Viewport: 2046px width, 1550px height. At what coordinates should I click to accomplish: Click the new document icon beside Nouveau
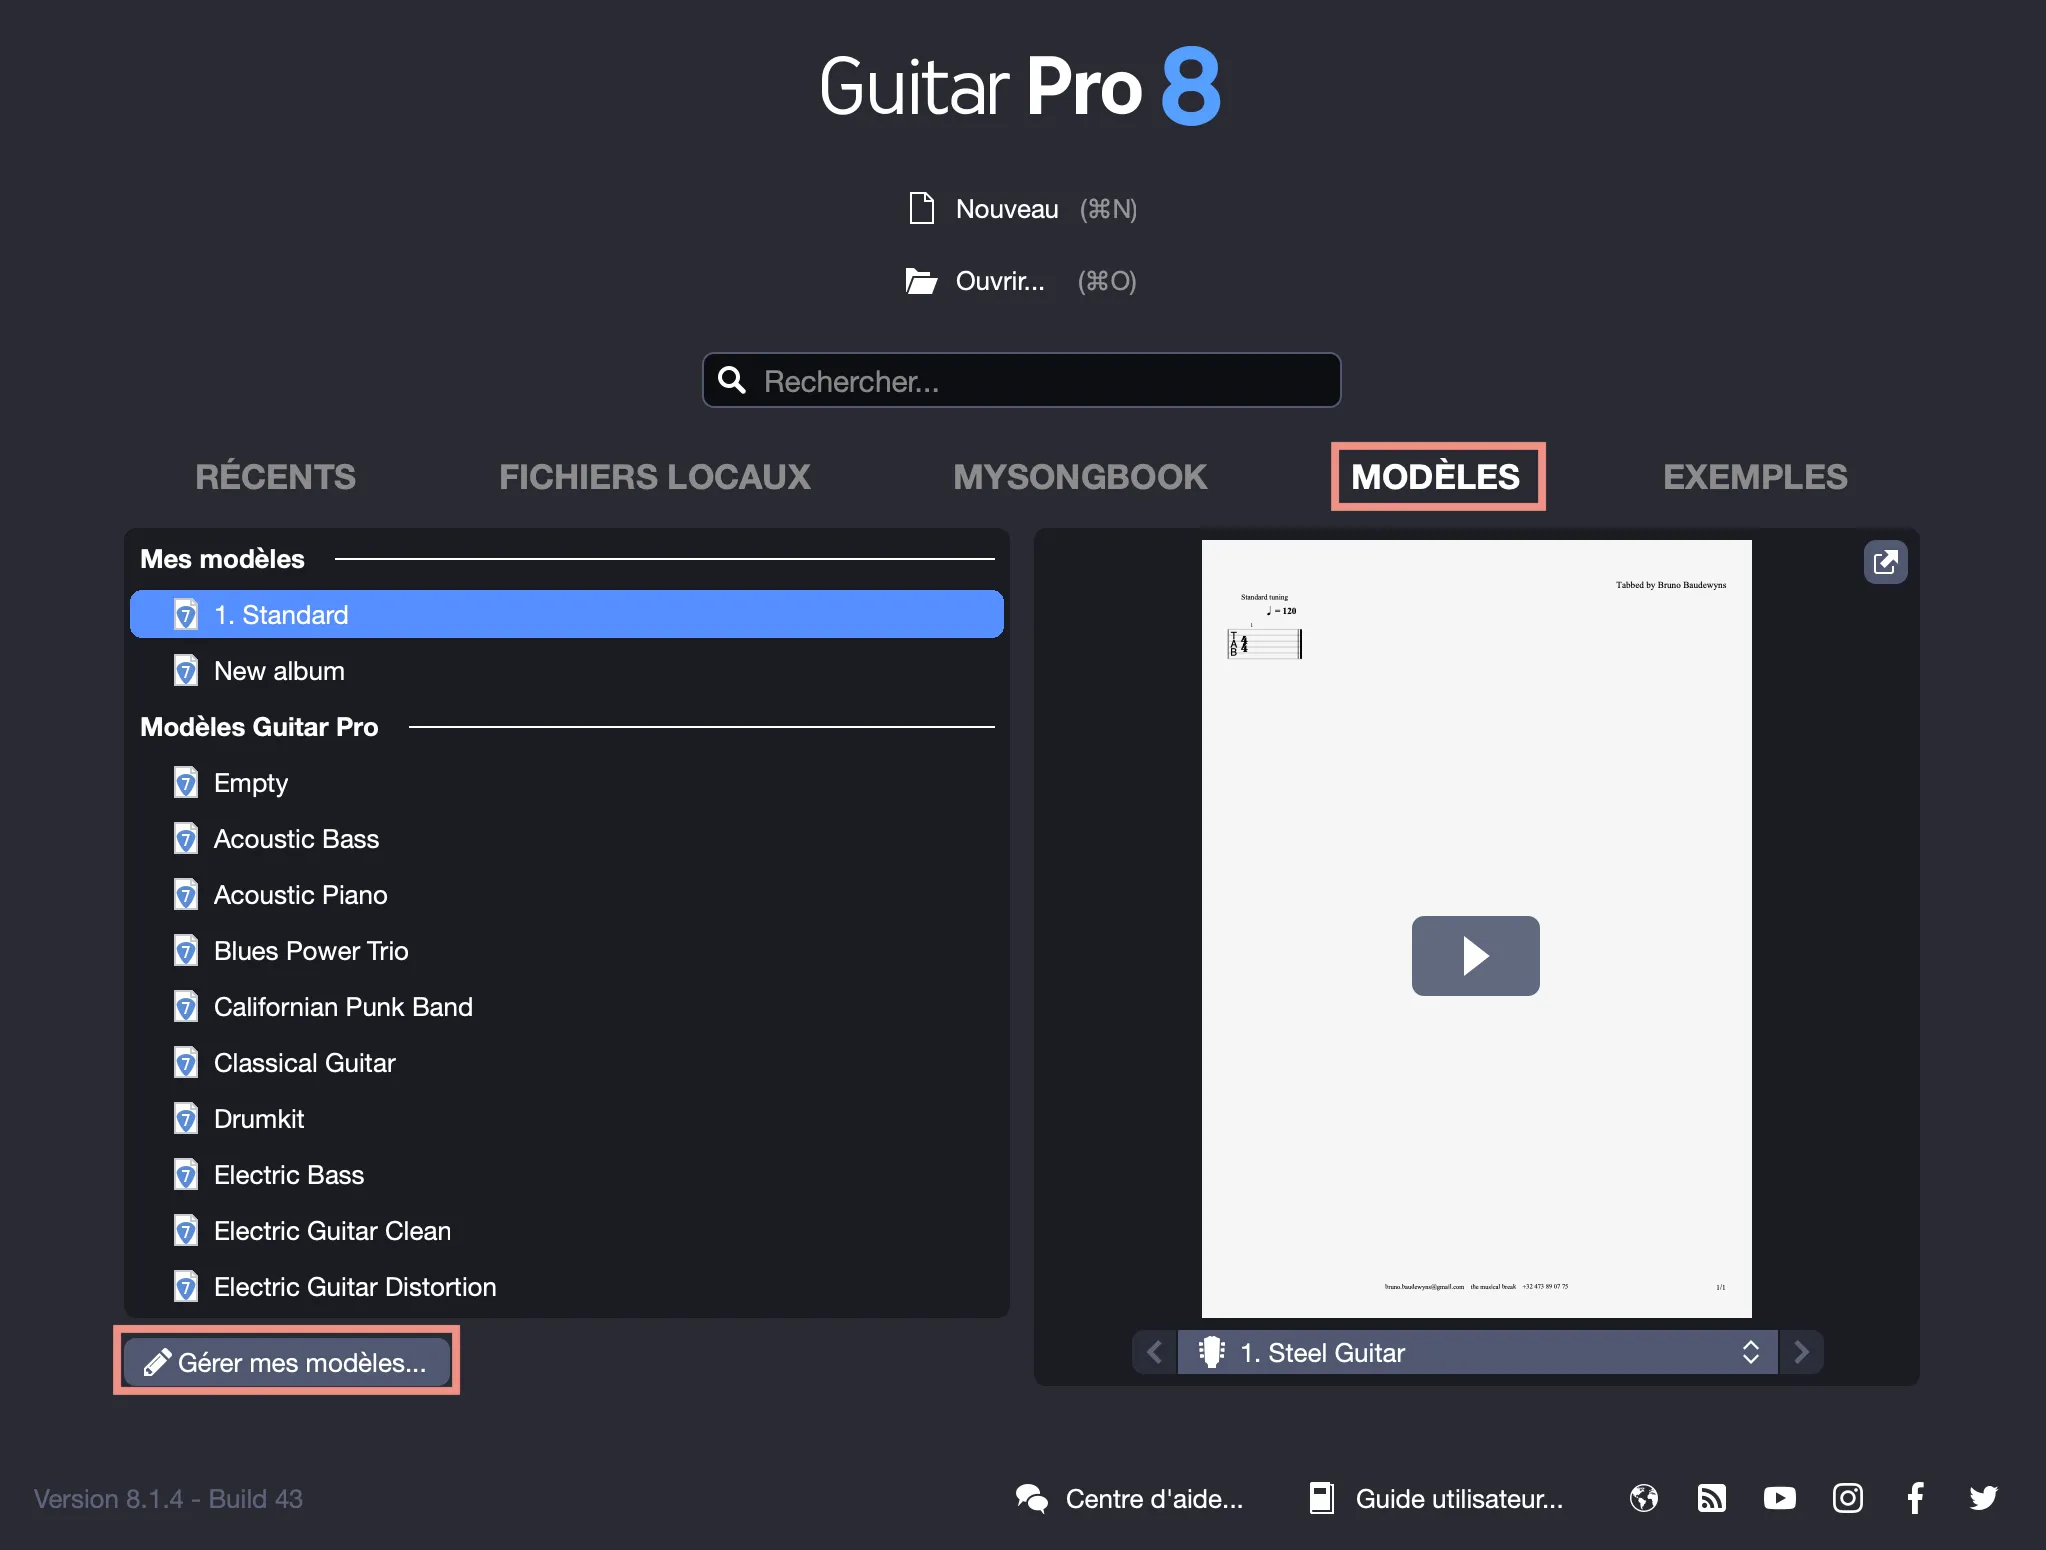tap(921, 208)
